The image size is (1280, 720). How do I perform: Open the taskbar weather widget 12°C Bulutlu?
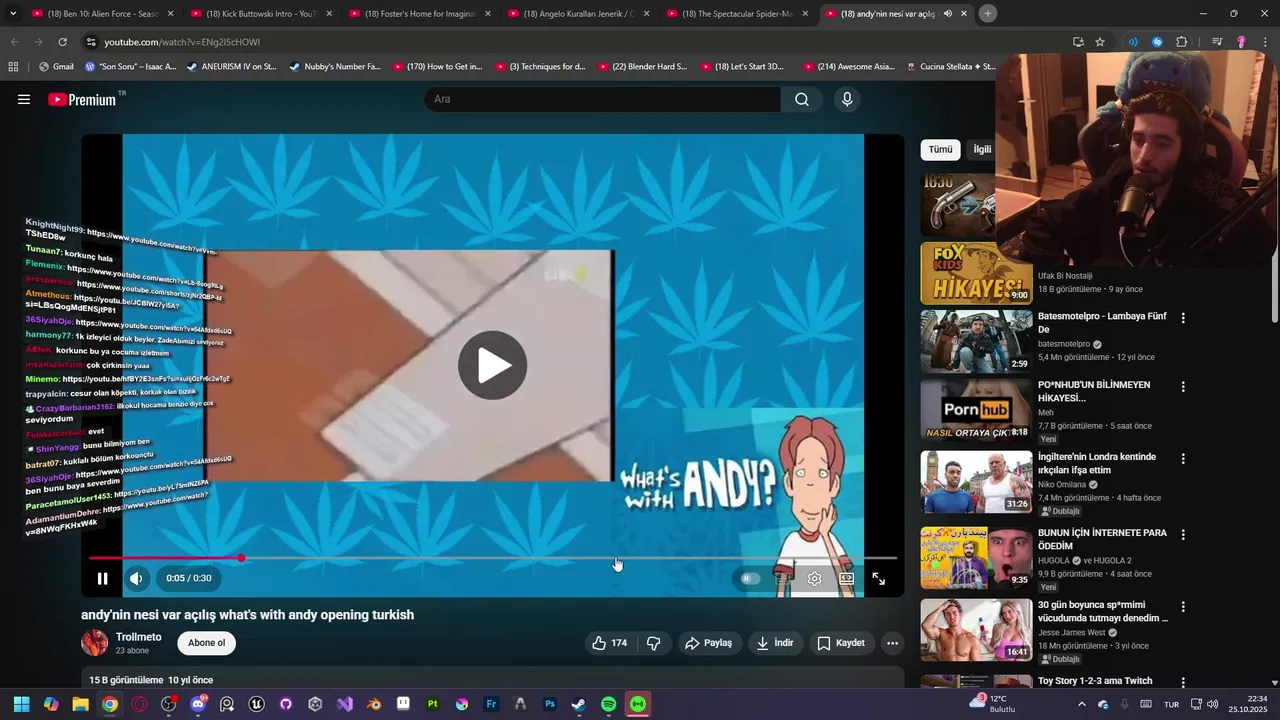[x=993, y=704]
